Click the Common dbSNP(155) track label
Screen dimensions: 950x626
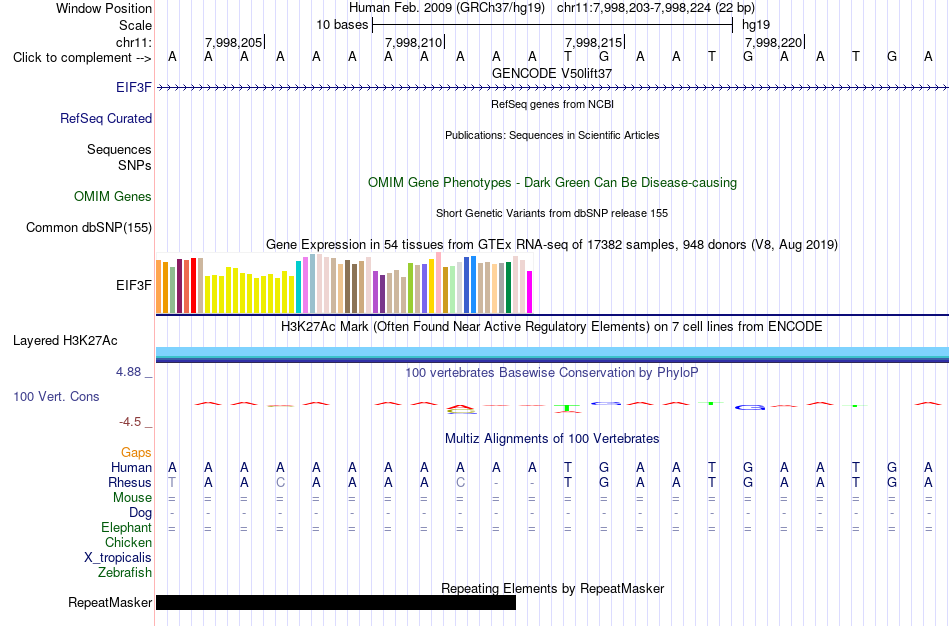click(88, 227)
